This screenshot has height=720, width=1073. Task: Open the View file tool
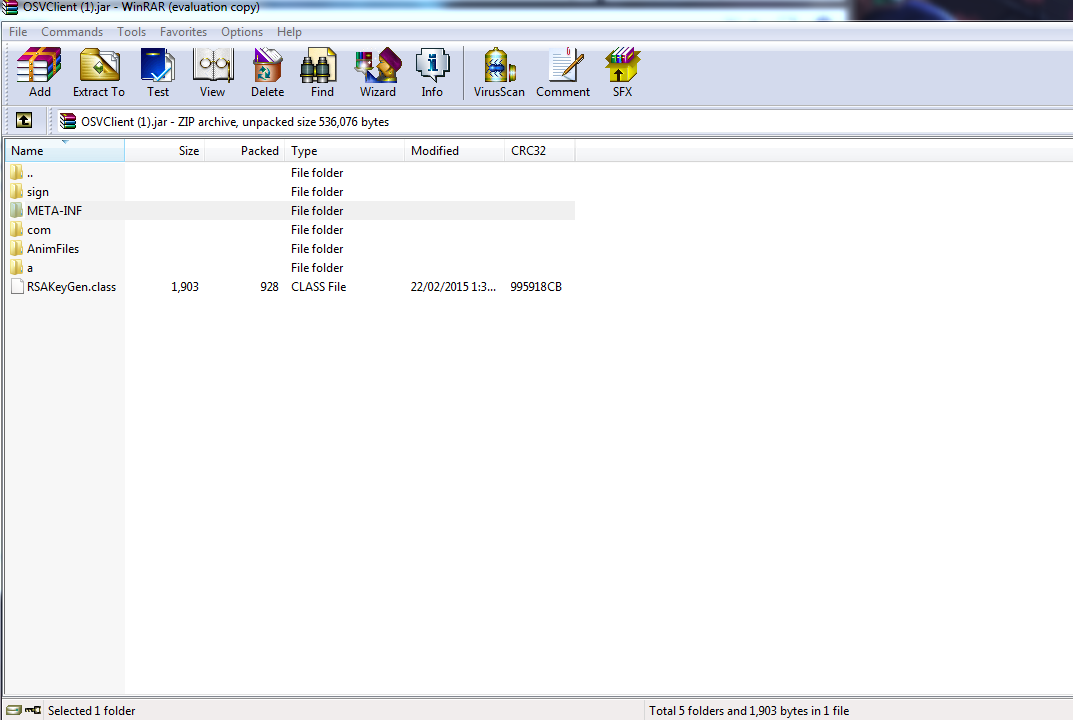point(213,65)
